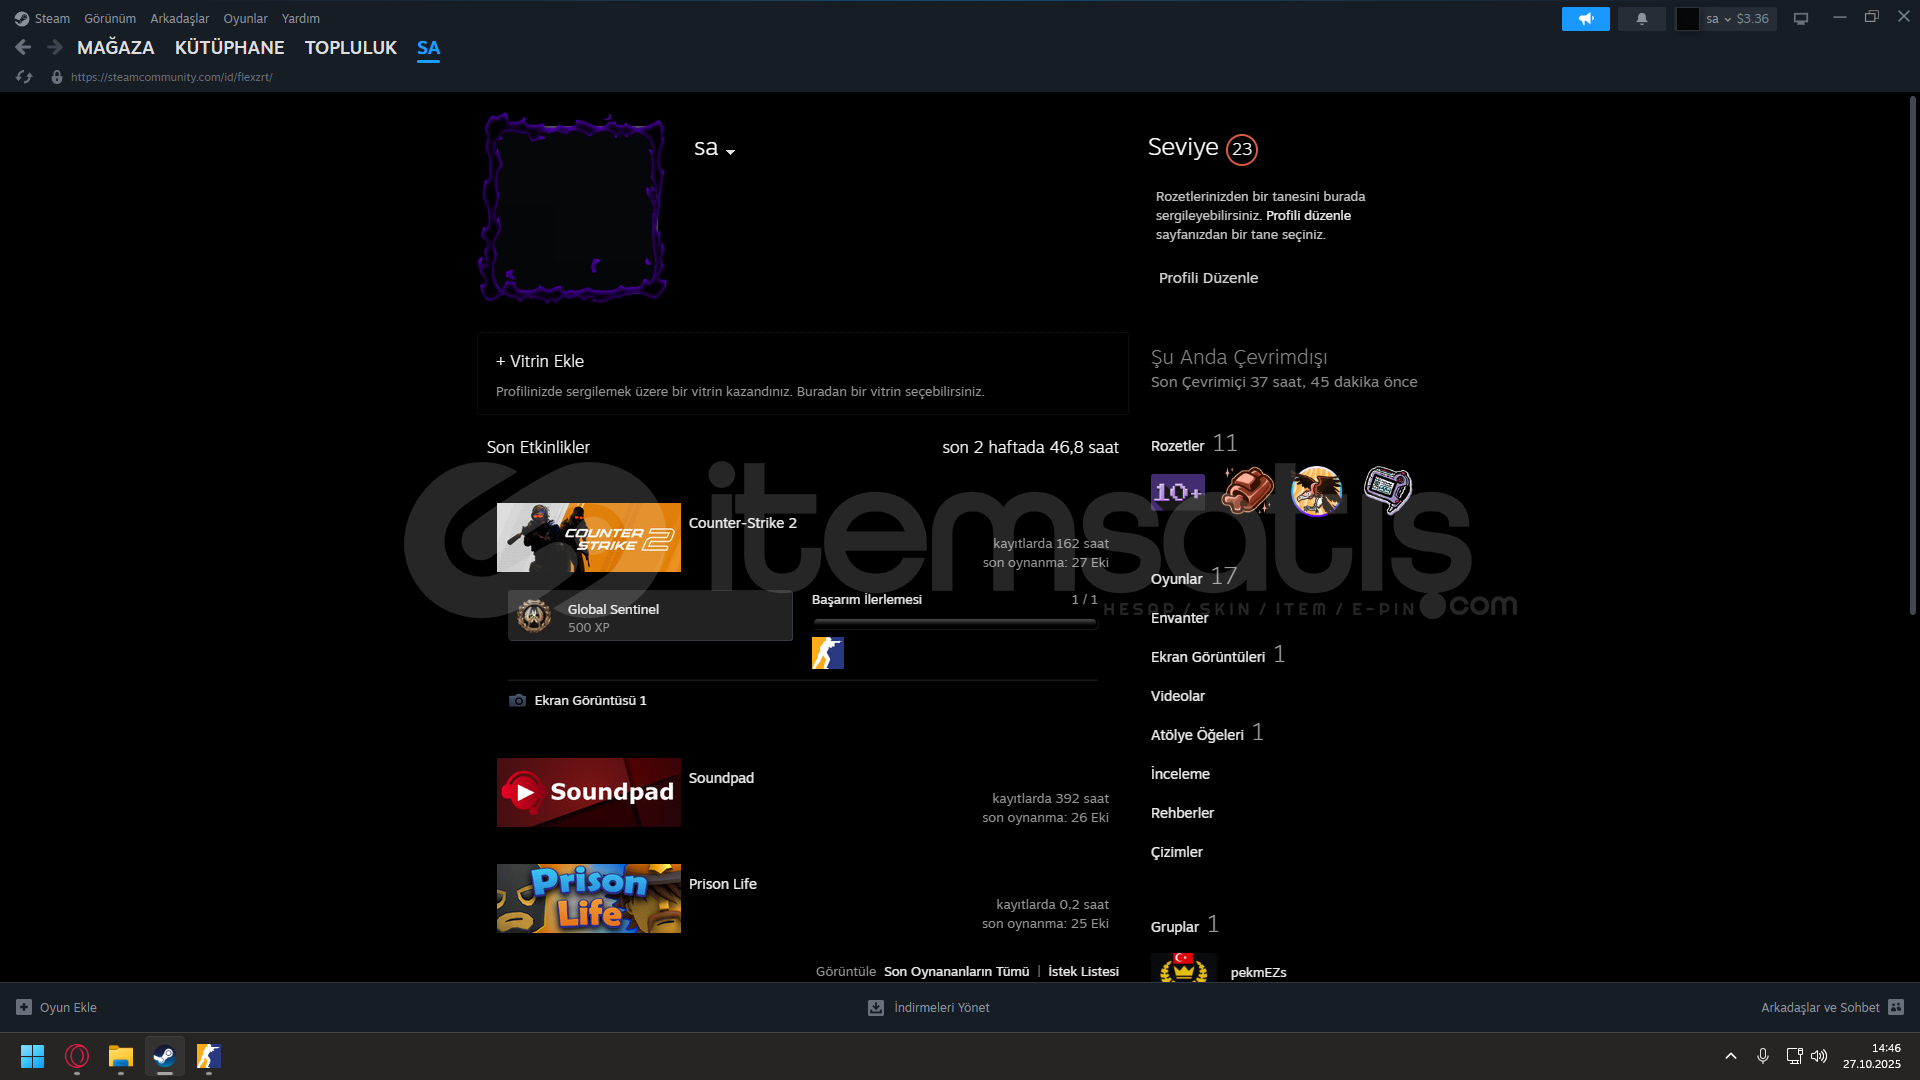Click the Big Picture mode monitor icon
The height and width of the screenshot is (1080, 1920).
pos(1800,19)
